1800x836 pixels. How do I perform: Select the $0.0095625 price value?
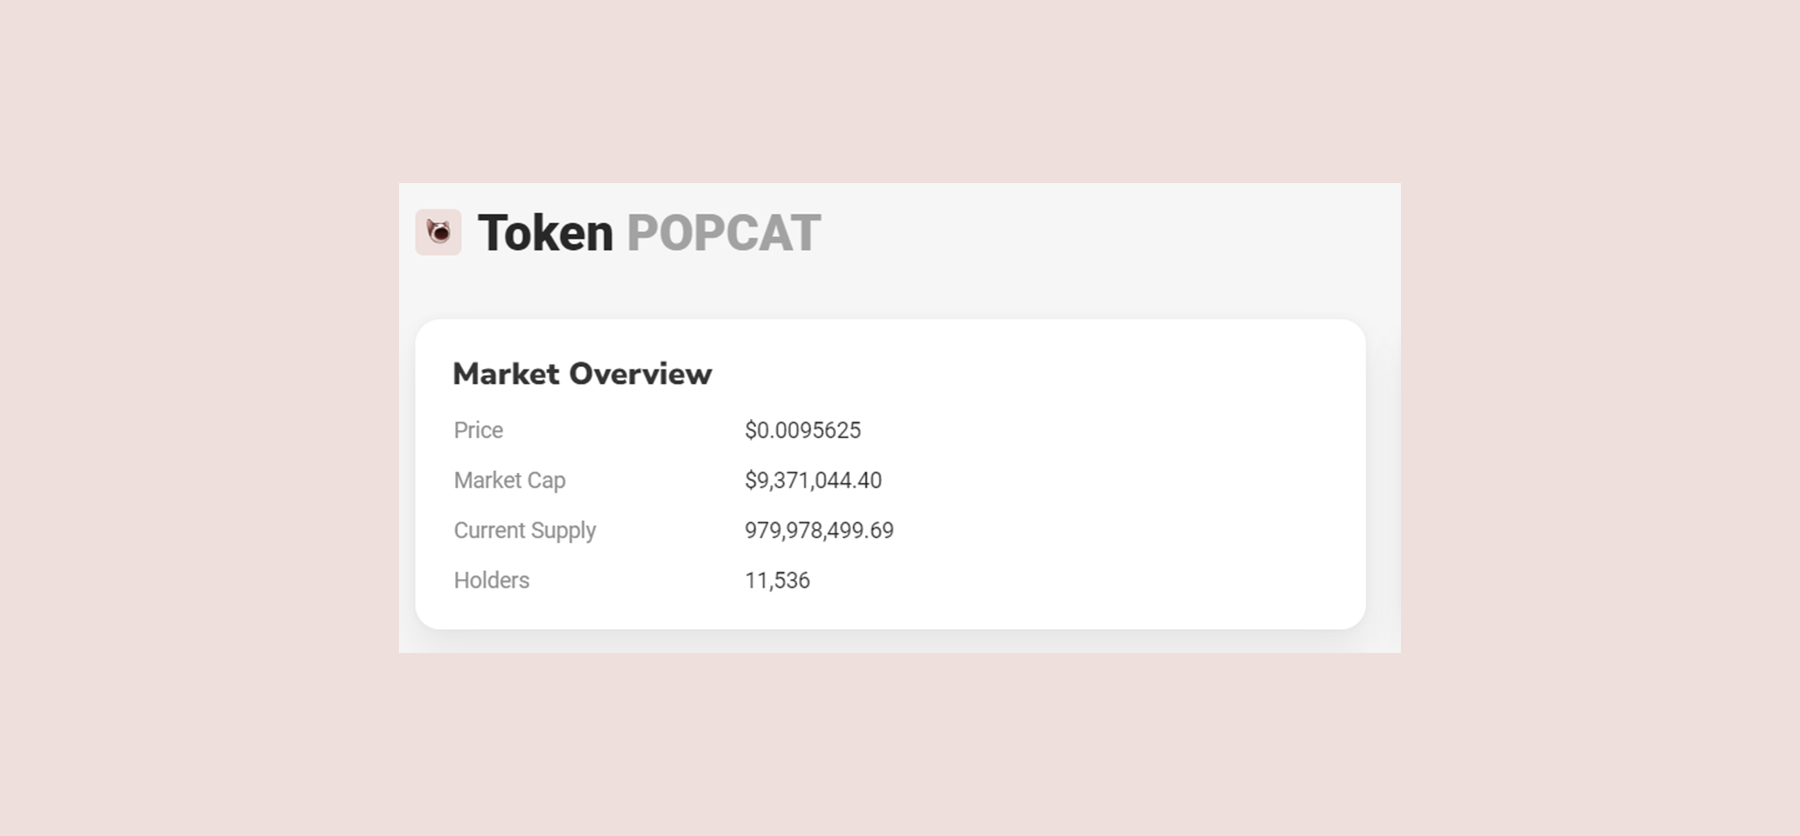click(x=802, y=430)
